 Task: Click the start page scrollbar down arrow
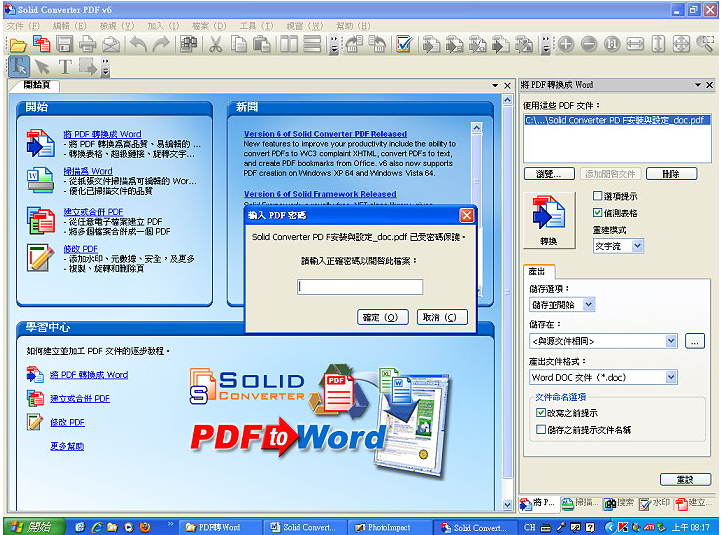[x=507, y=505]
